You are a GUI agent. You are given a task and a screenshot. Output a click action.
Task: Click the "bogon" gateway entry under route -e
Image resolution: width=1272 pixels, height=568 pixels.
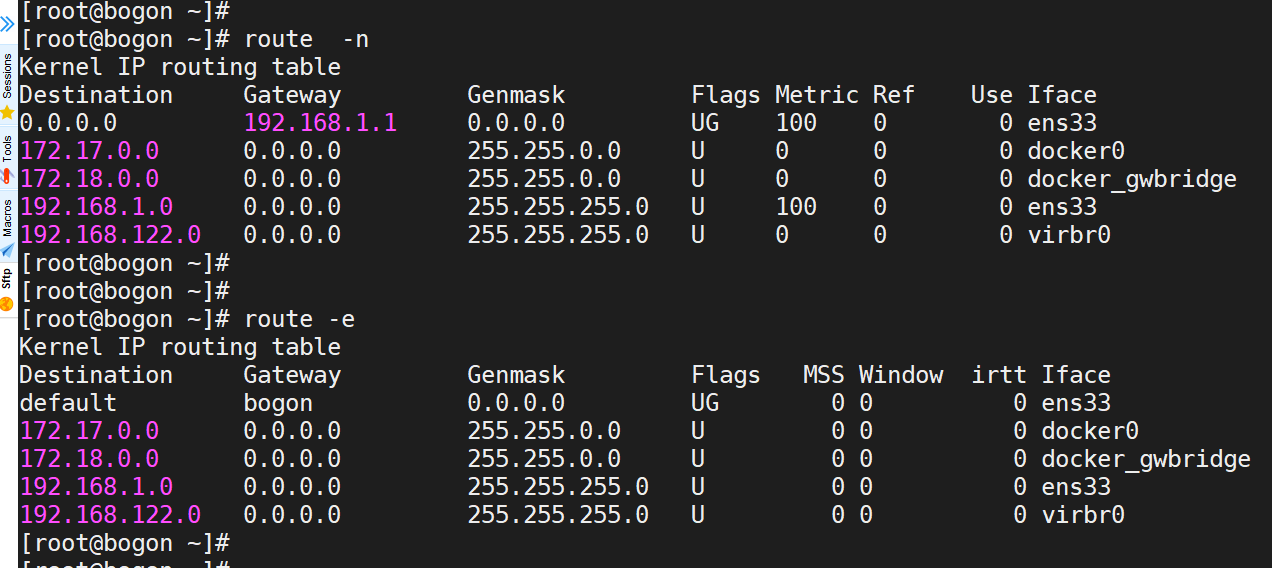coord(278,403)
